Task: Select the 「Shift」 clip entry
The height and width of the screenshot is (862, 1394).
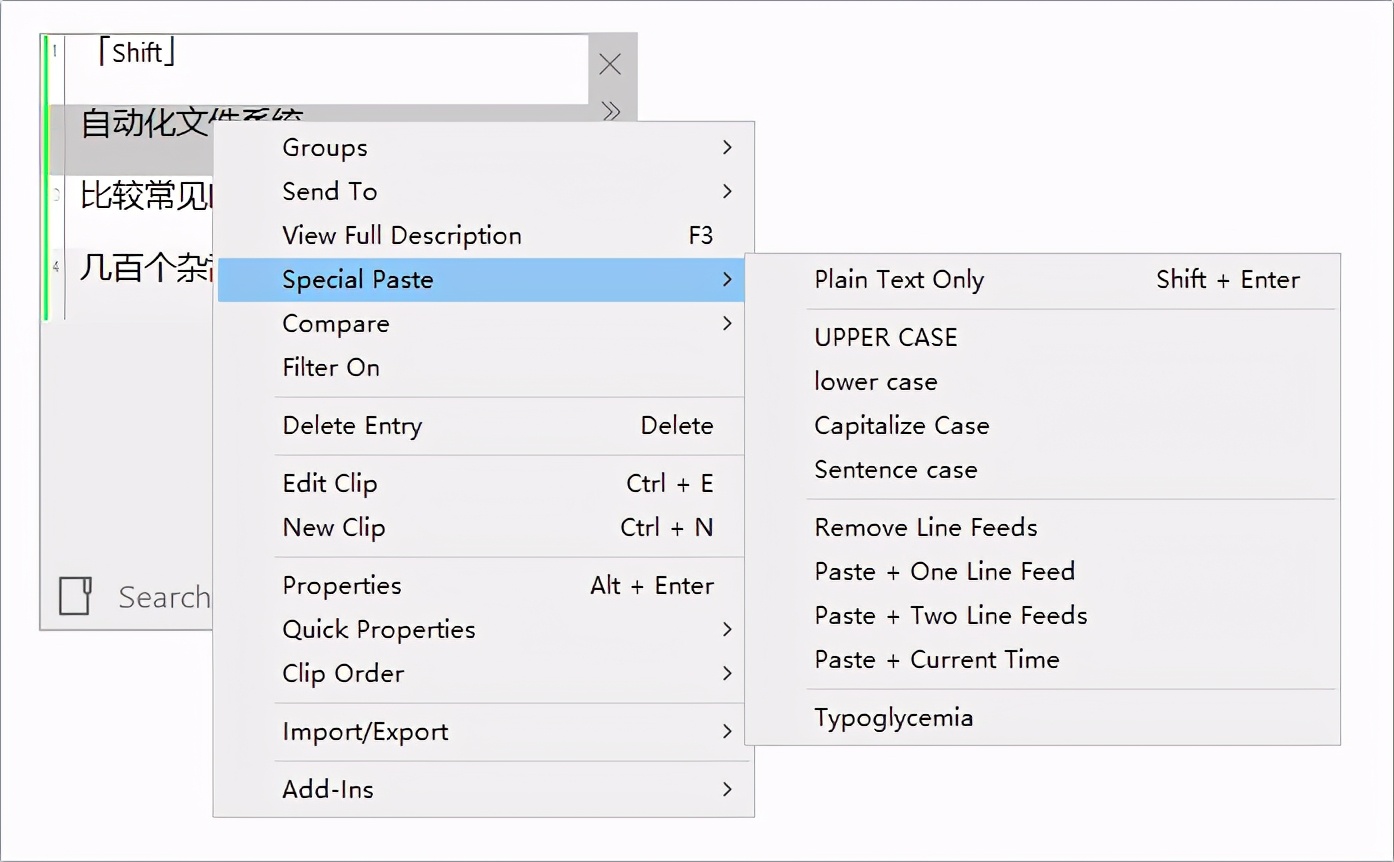Action: (138, 54)
